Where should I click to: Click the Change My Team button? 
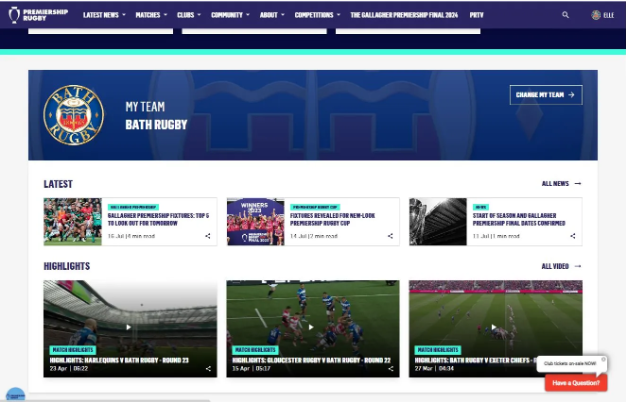pyautogui.click(x=546, y=95)
